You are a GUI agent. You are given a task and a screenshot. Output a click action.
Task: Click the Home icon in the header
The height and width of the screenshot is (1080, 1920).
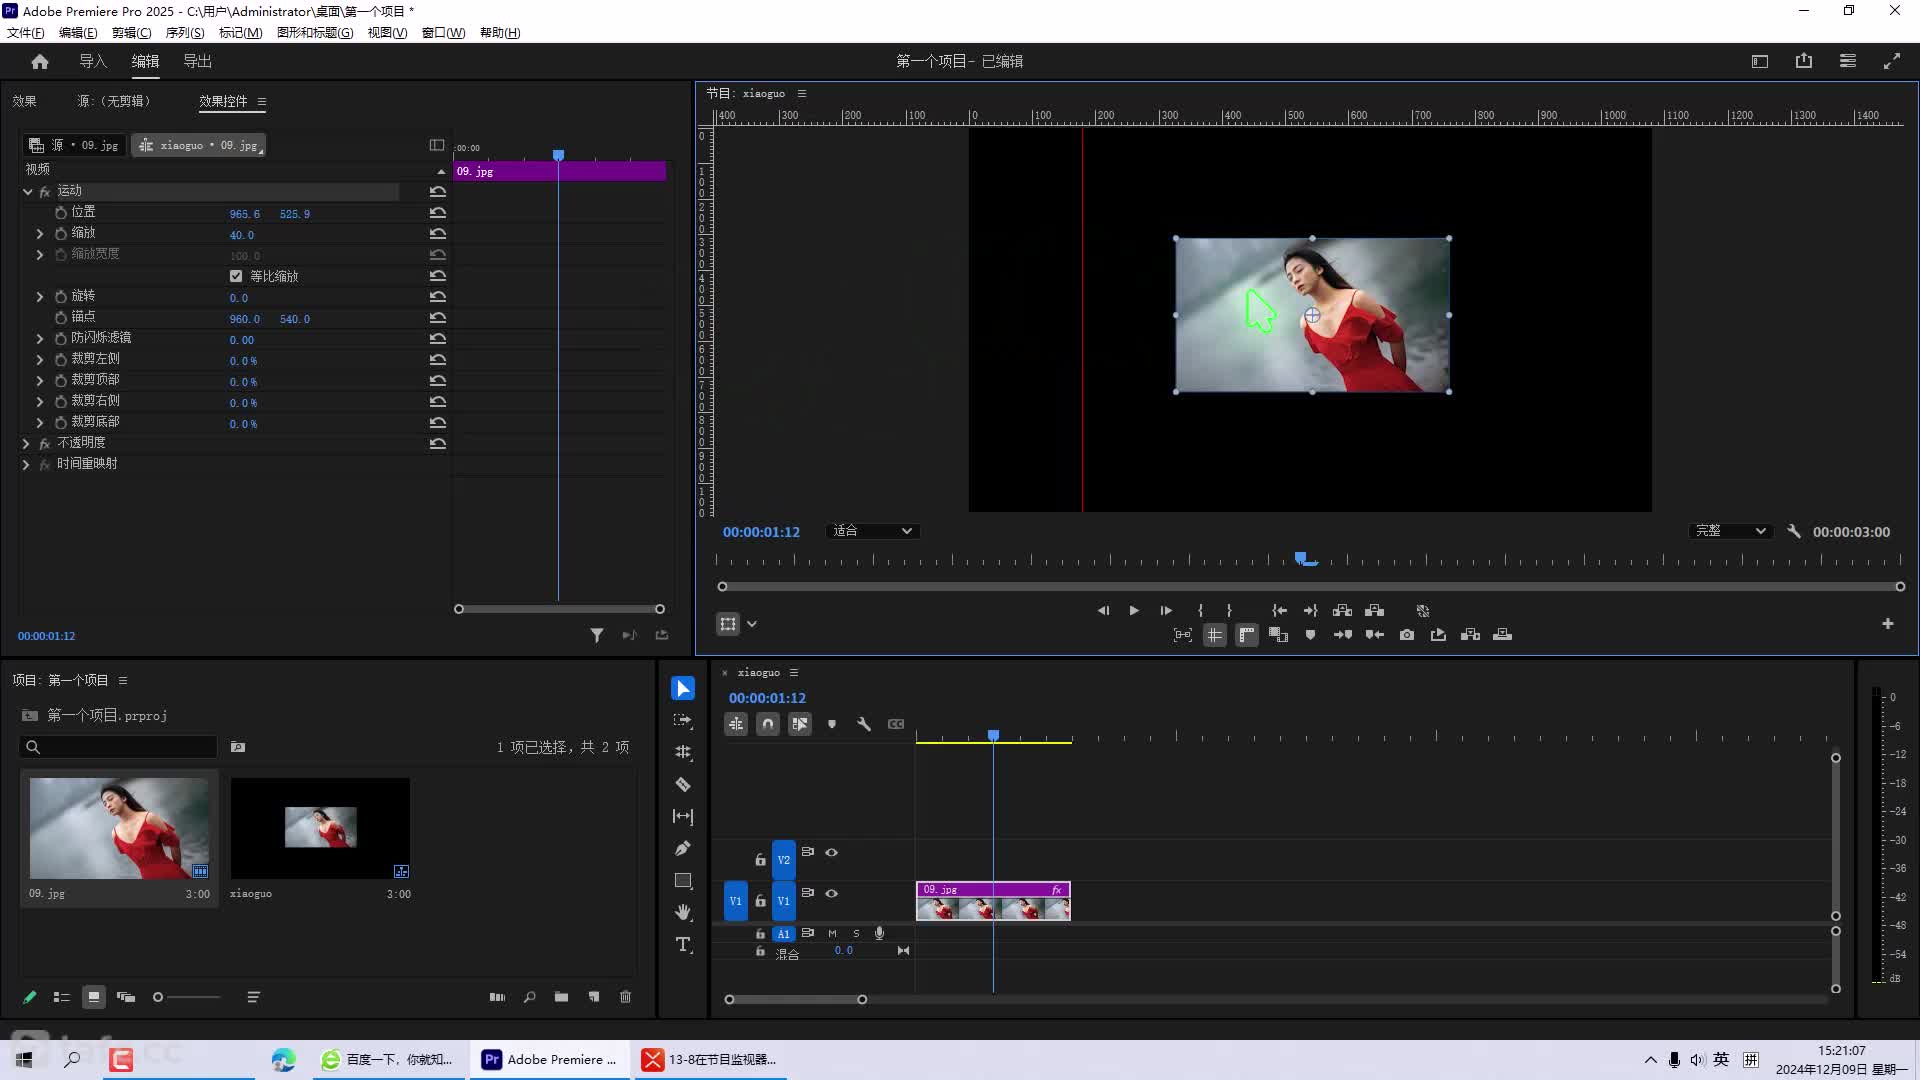pyautogui.click(x=40, y=62)
